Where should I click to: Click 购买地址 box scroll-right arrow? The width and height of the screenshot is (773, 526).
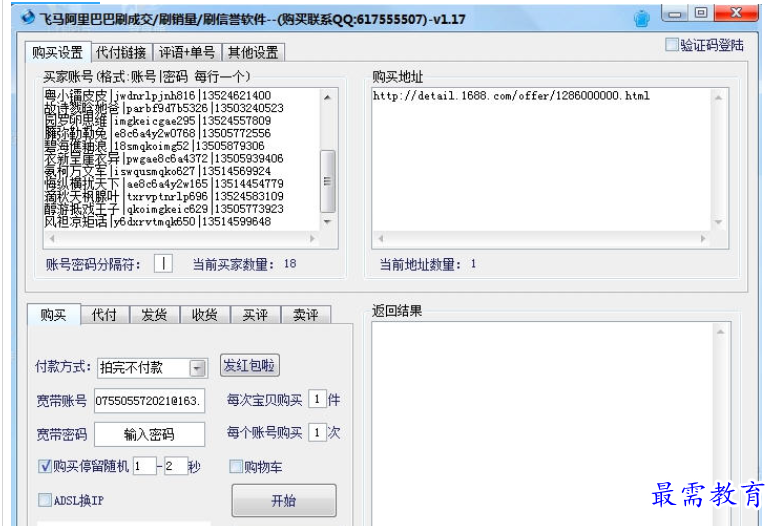[703, 239]
